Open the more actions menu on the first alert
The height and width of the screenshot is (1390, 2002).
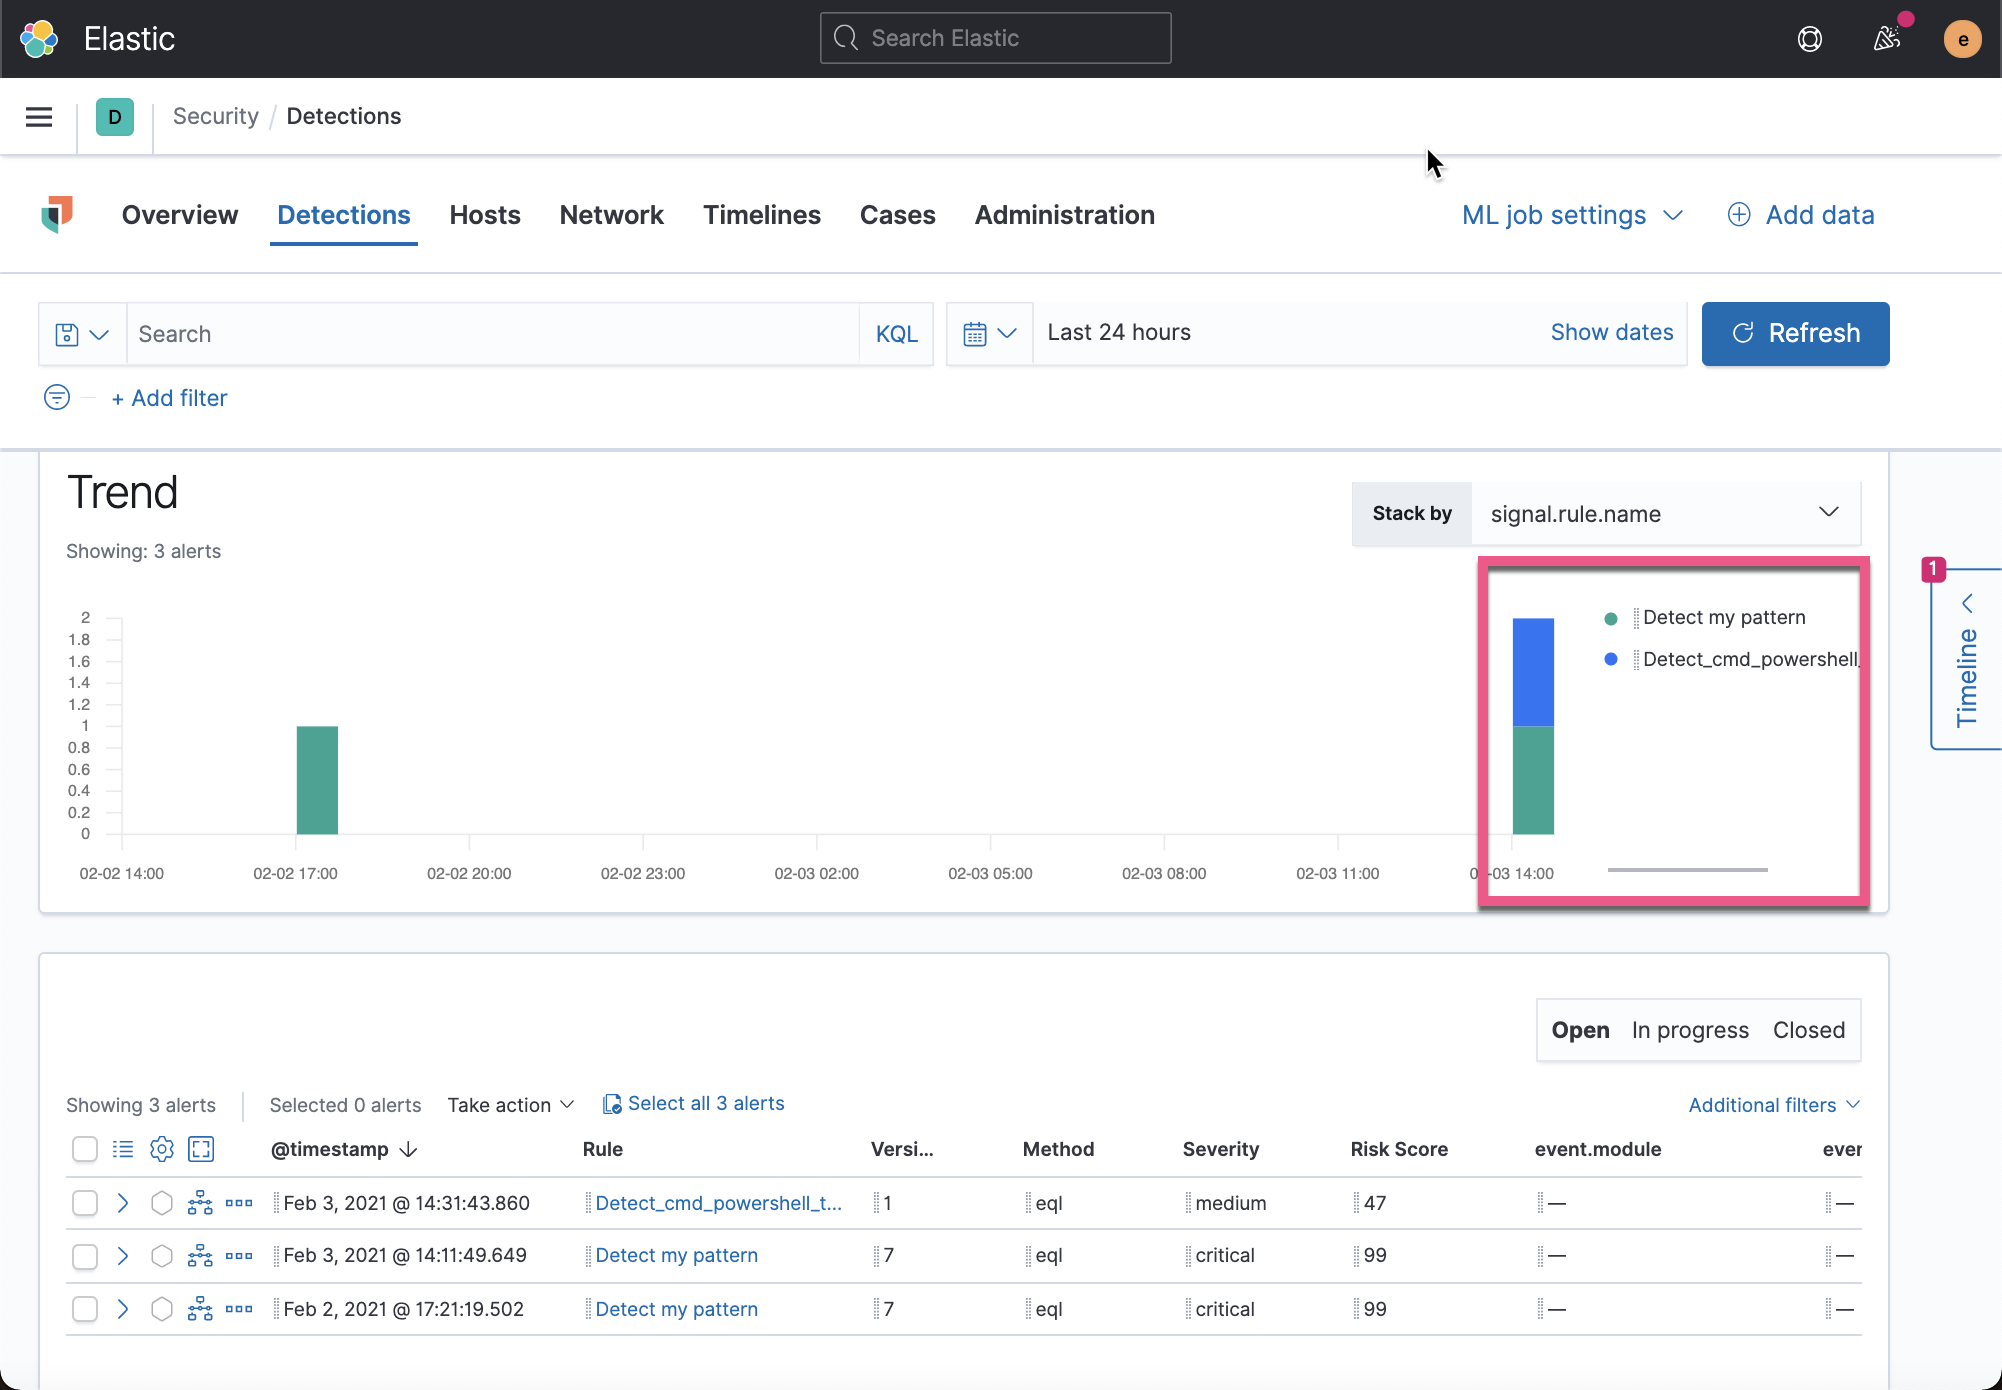coord(238,1203)
